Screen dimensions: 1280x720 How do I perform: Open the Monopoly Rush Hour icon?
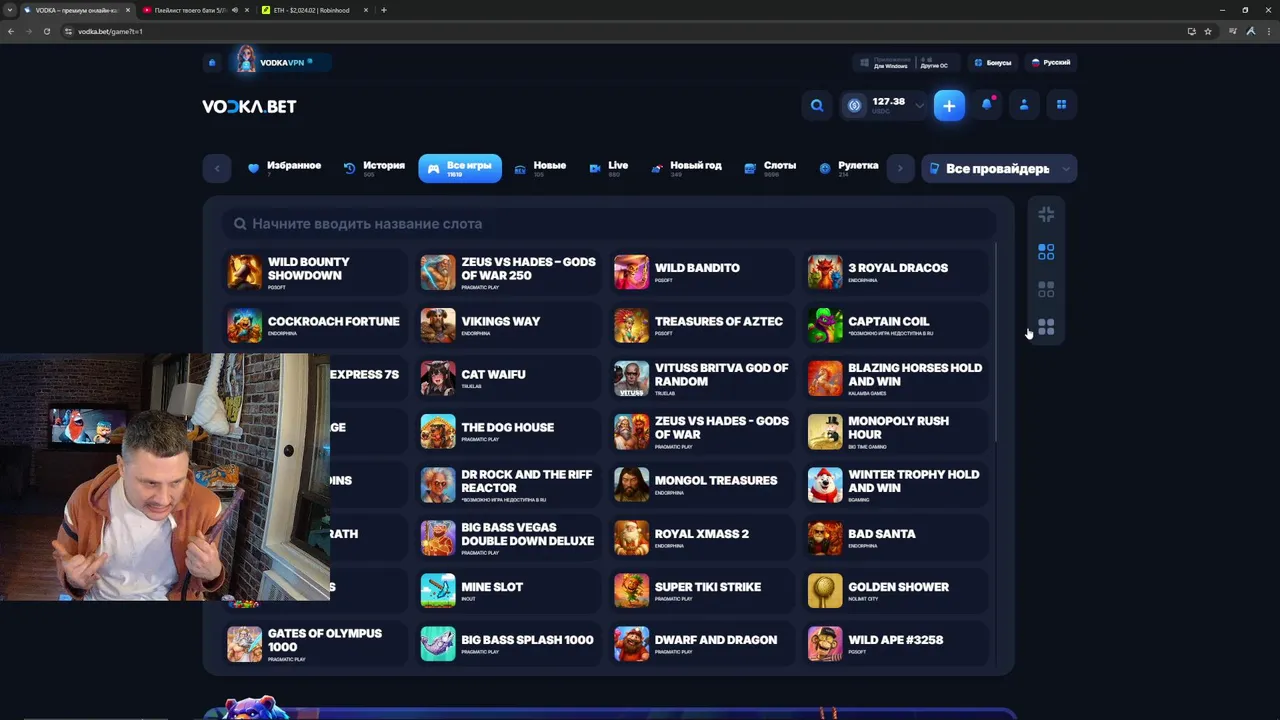click(x=825, y=431)
